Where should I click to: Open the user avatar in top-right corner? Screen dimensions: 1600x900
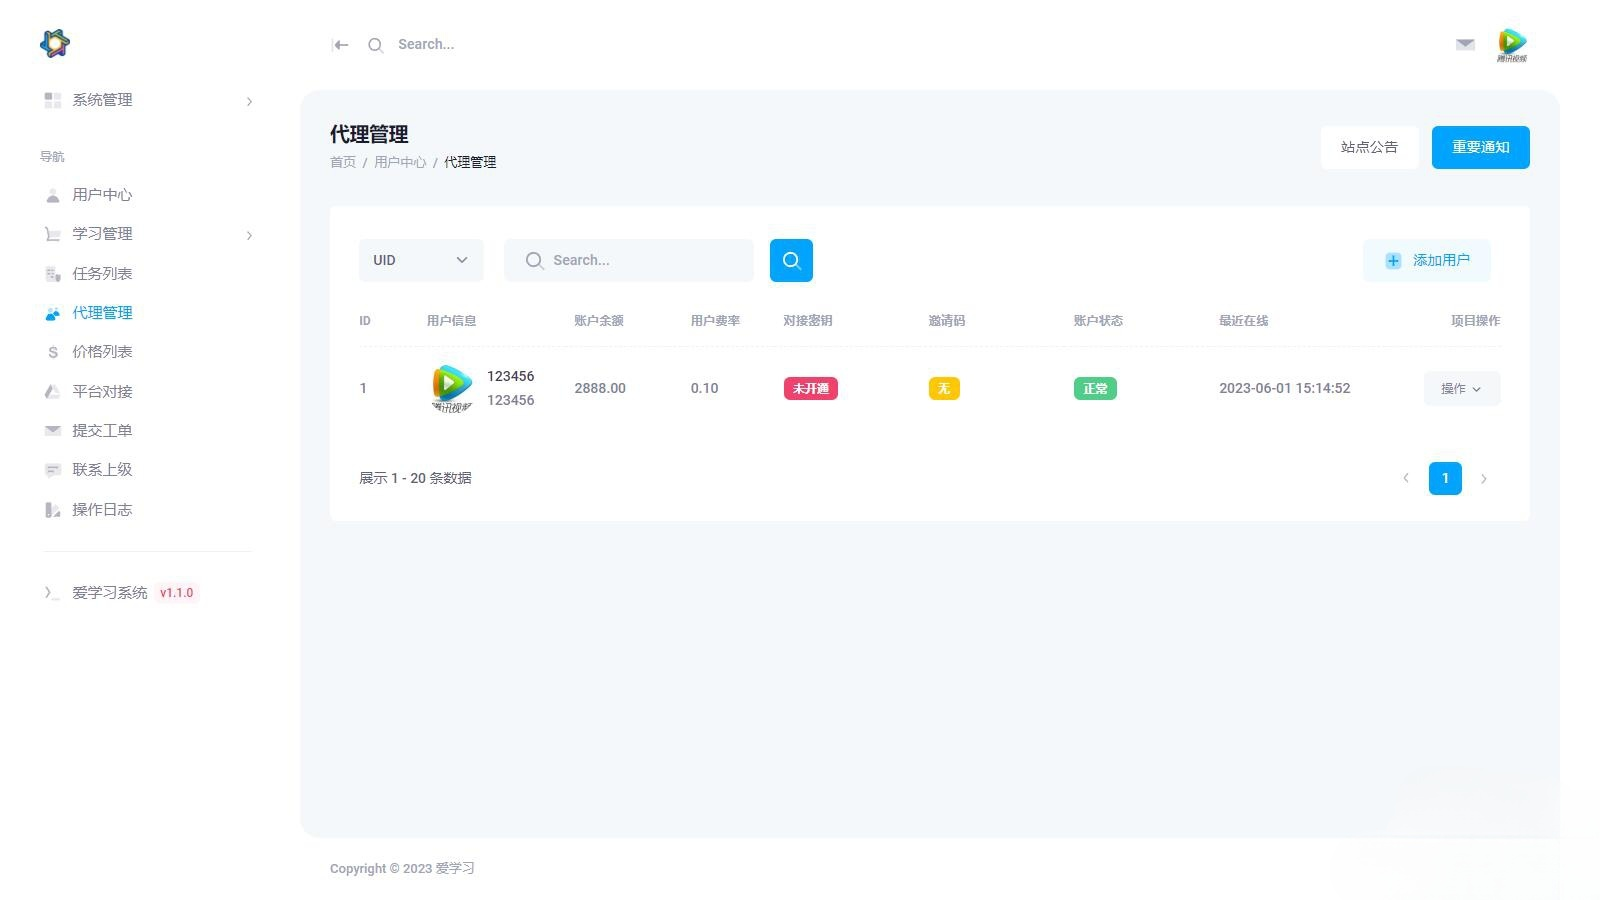click(1512, 45)
